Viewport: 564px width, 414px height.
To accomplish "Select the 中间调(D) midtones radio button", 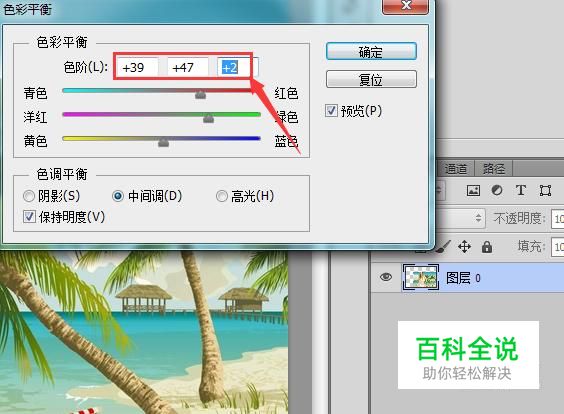I will click(x=118, y=196).
